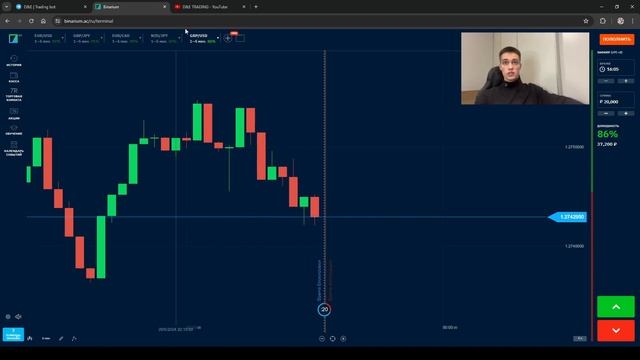The height and width of the screenshot is (360, 640).
Task: Switch to the DIM TRADING YouTube browser tab
Action: 210,7
